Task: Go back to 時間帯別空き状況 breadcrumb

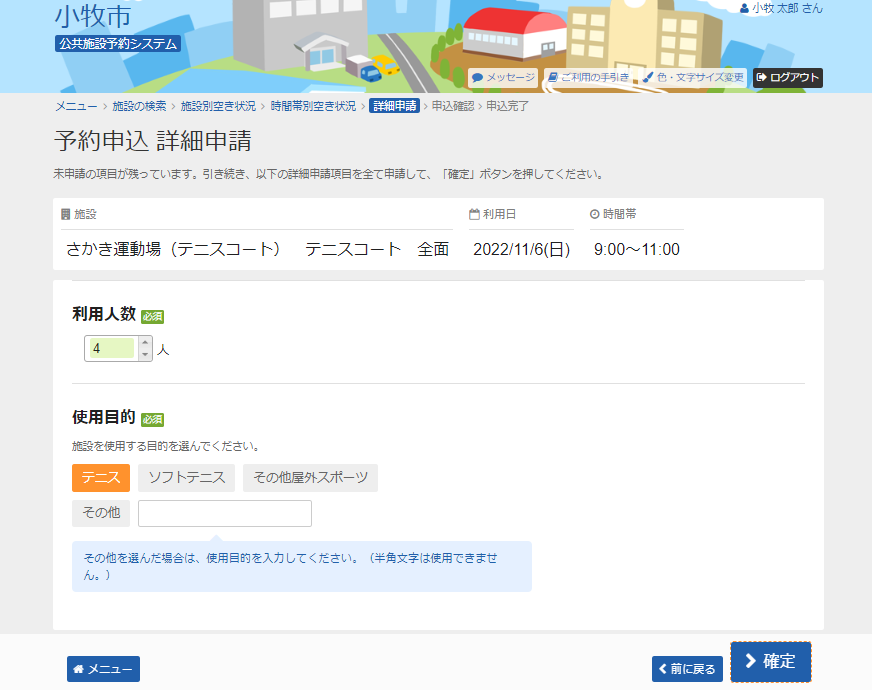Action: tap(313, 106)
